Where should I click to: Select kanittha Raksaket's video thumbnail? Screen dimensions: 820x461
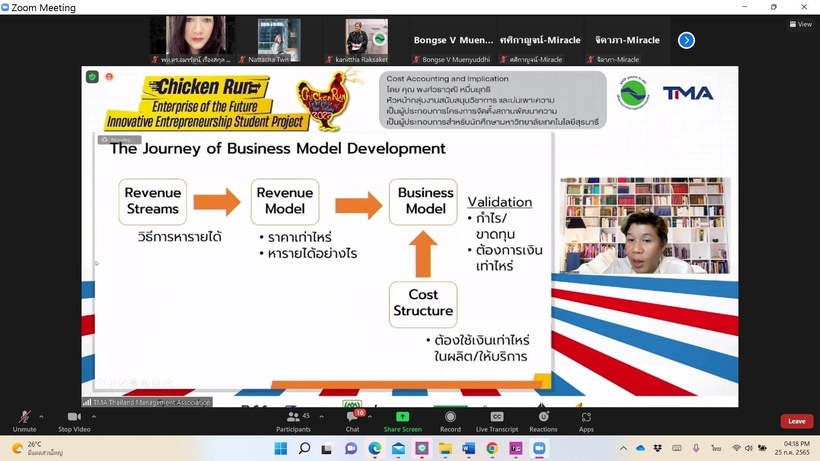tap(366, 40)
